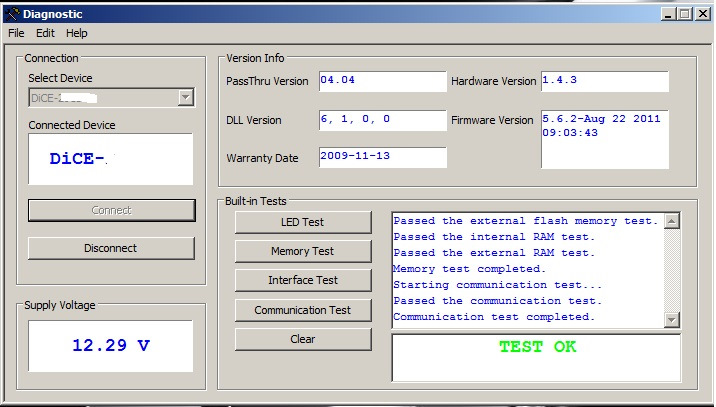
Task: Click the Warranty Date field
Action: point(383,157)
